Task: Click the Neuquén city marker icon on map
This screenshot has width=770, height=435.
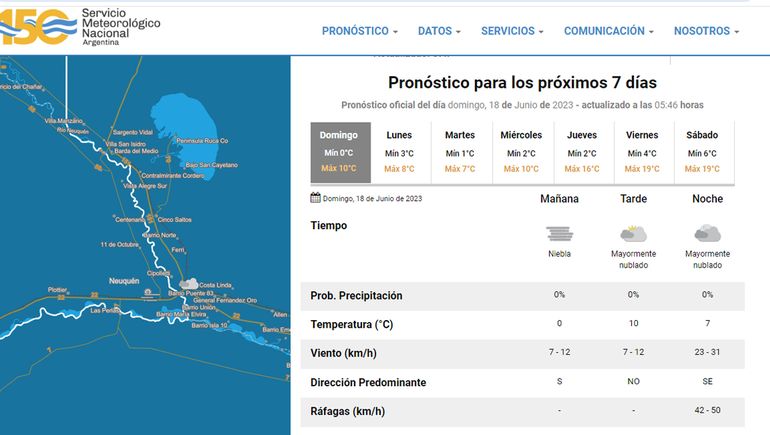Action: (148, 293)
